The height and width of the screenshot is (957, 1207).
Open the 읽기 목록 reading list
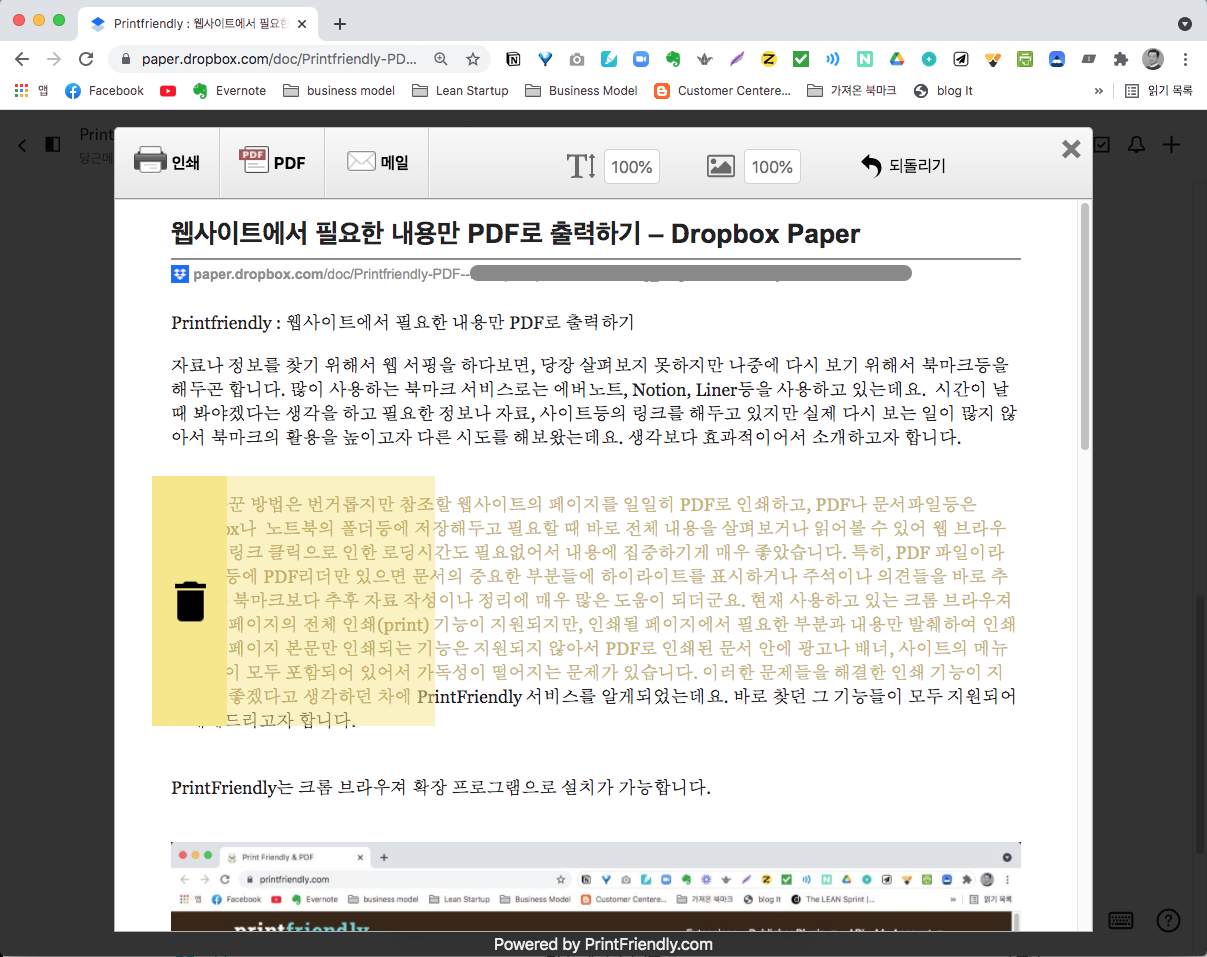(1159, 90)
